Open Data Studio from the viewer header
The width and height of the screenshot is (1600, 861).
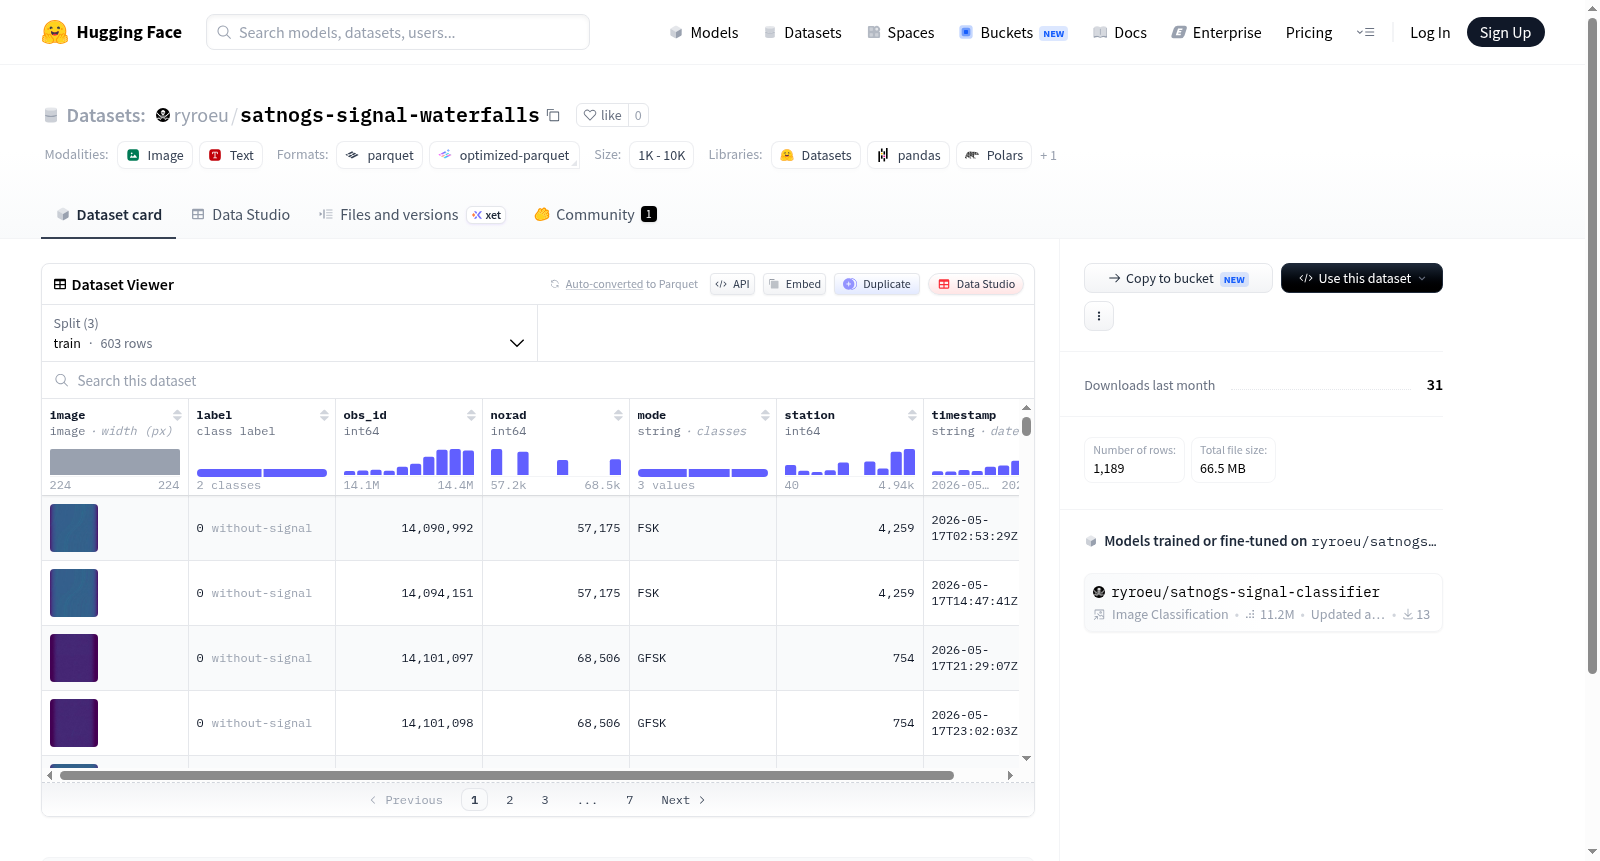click(x=976, y=284)
